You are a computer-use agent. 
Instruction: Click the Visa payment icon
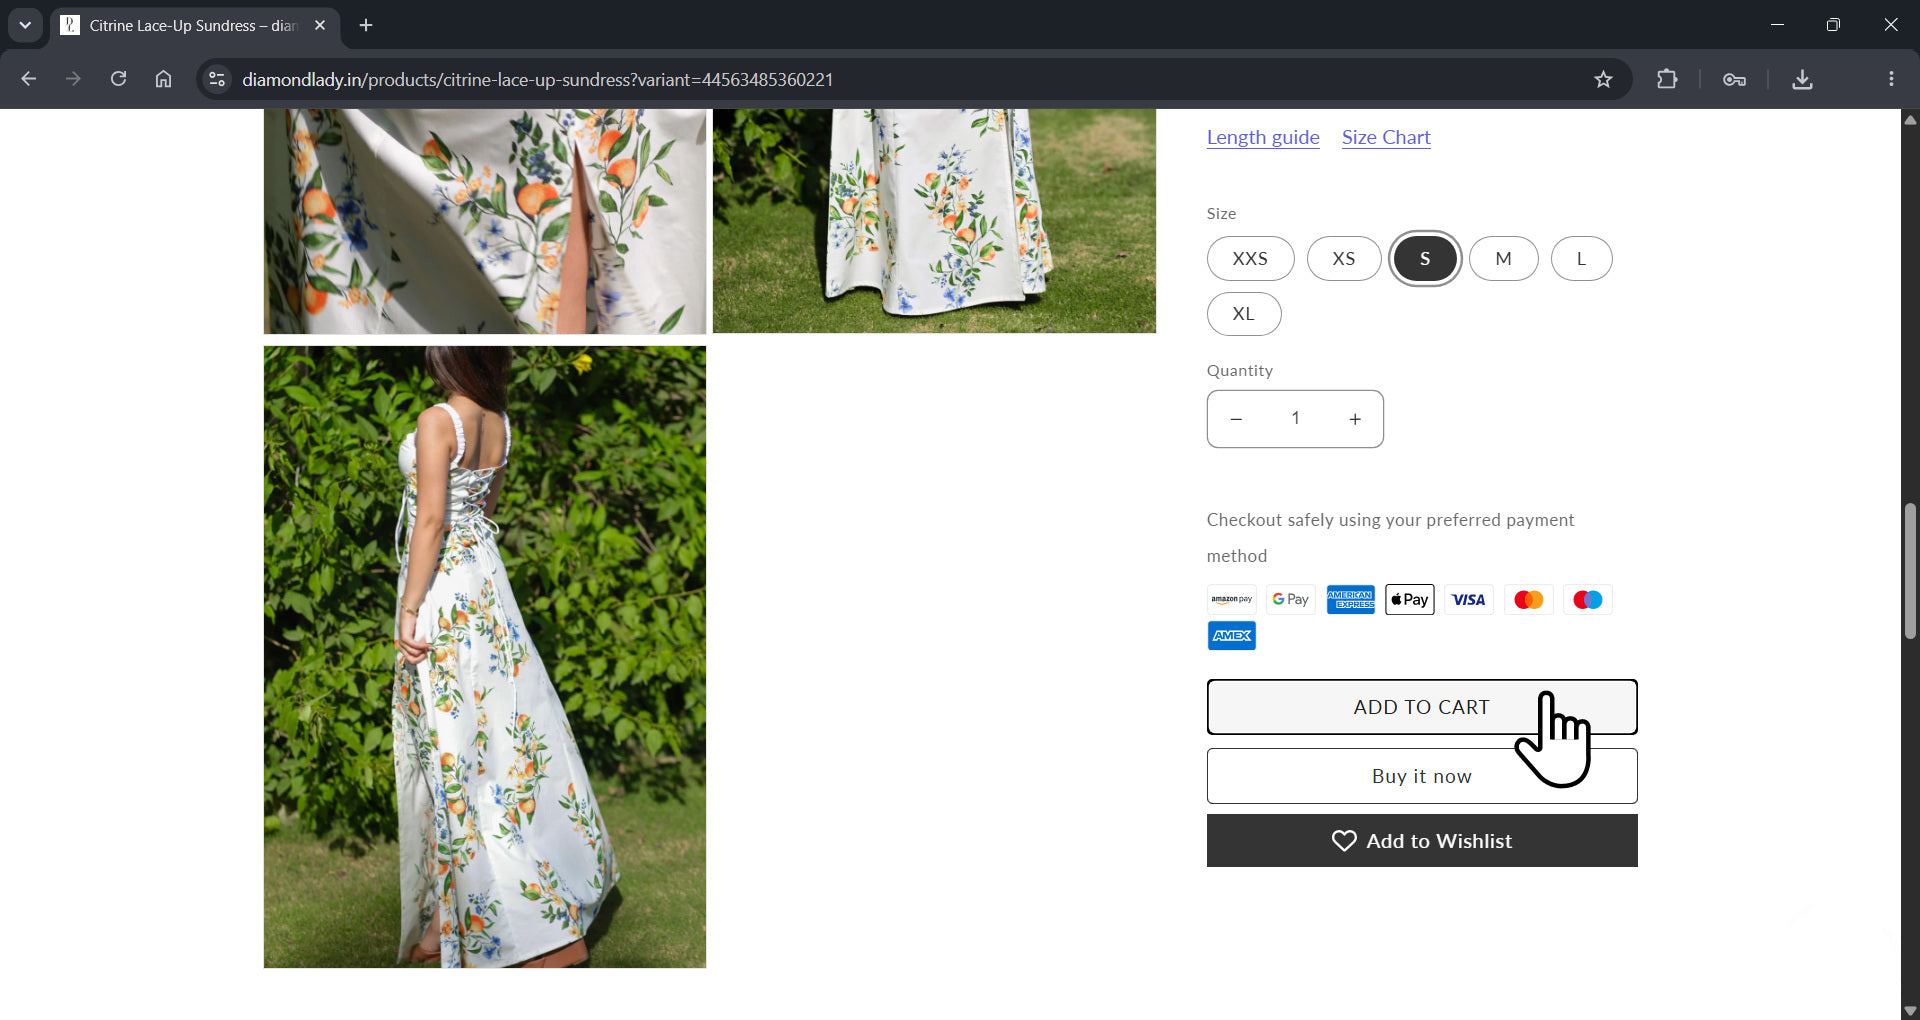(x=1469, y=599)
